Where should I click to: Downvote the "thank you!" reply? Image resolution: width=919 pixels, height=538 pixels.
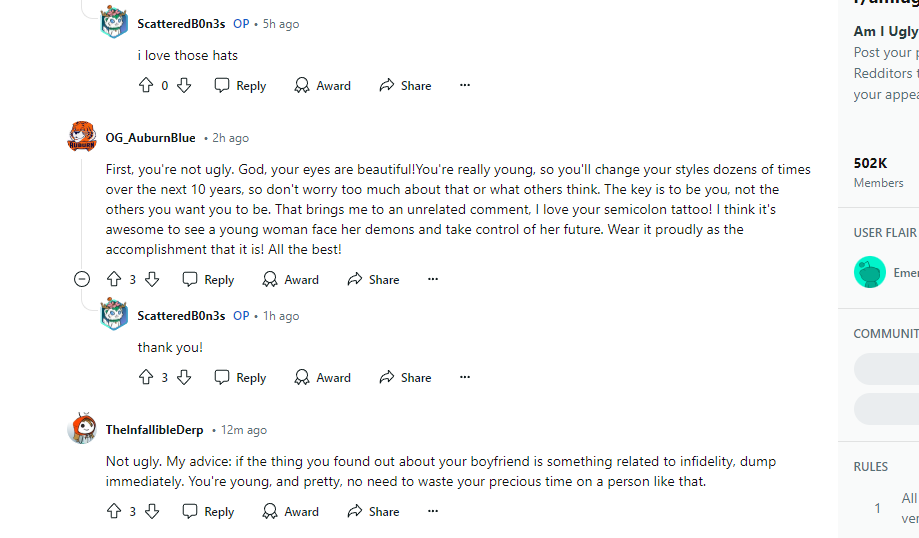coord(184,378)
